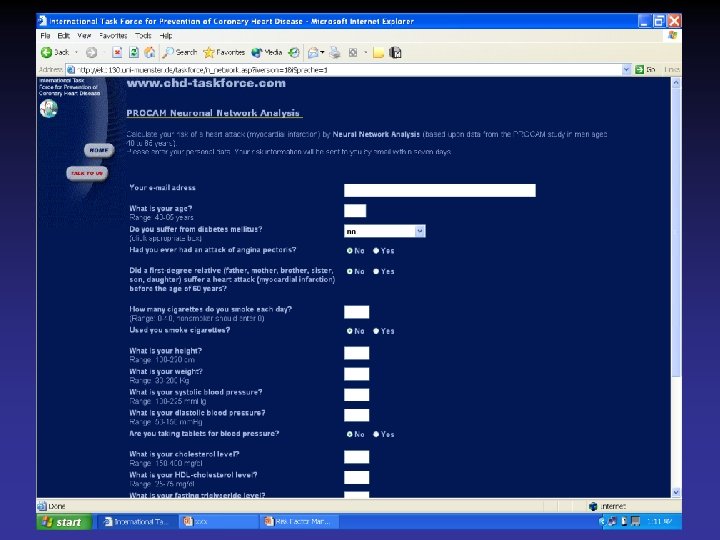Click the cholesterol level input field
Image resolution: width=720 pixels, height=540 pixels.
click(356, 456)
